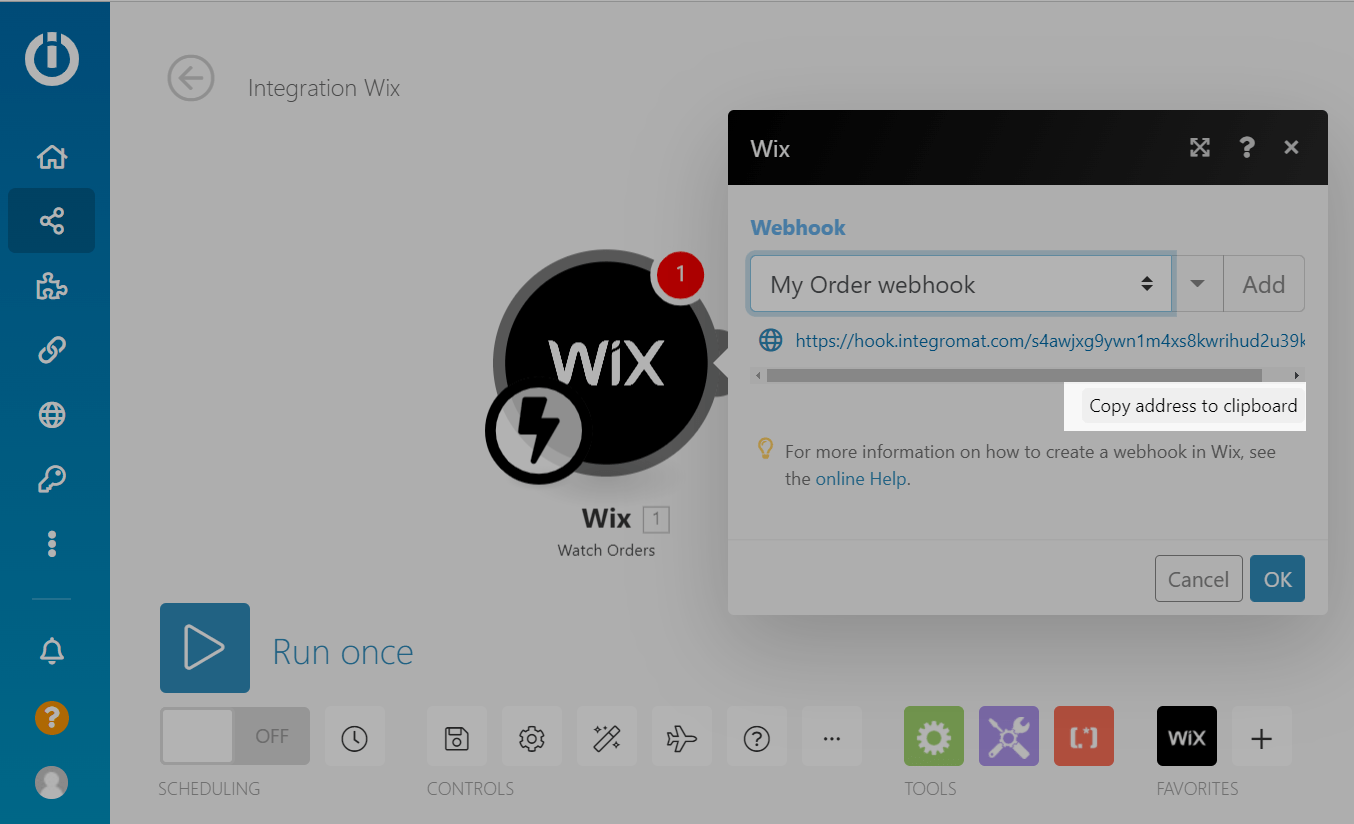Open the online Help link
This screenshot has width=1354, height=824.
tap(860, 479)
